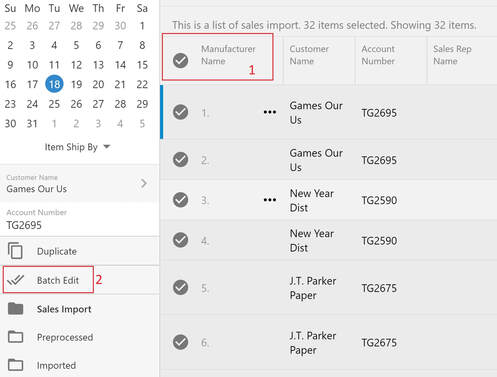Expand the Customer Name chevron arrow
Image resolution: width=497 pixels, height=377 pixels.
(x=144, y=183)
